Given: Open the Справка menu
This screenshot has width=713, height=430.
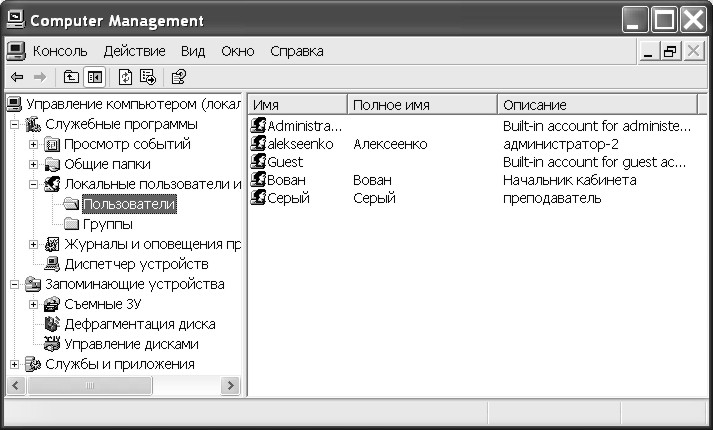Looking at the screenshot, I should click(297, 51).
